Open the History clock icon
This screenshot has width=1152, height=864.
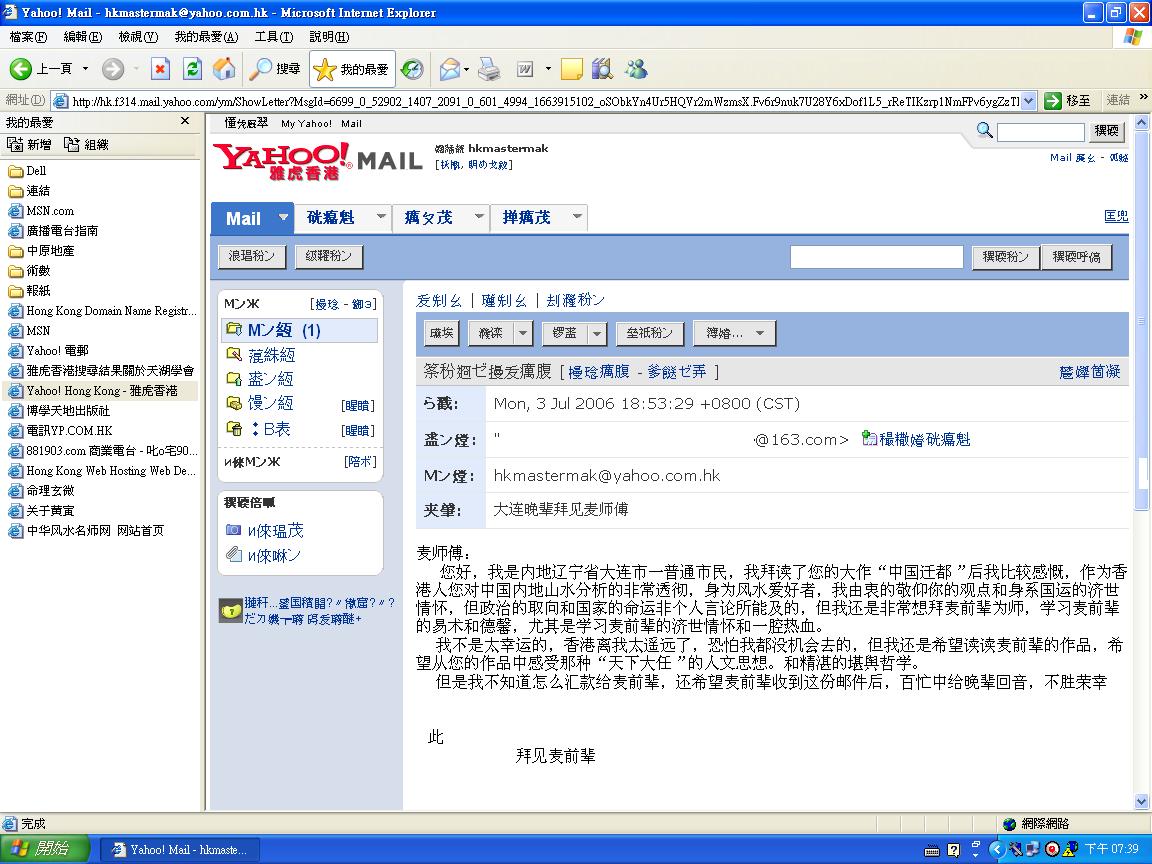click(412, 69)
